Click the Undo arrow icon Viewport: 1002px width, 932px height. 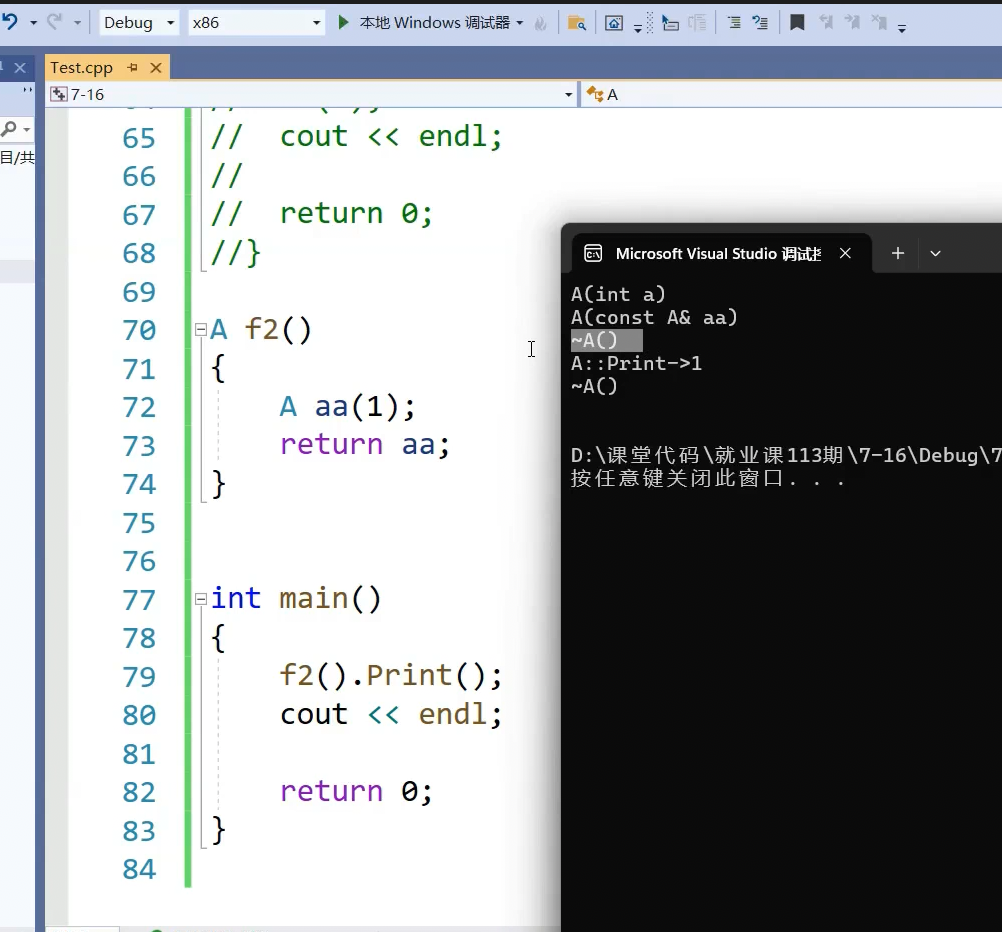[10, 22]
